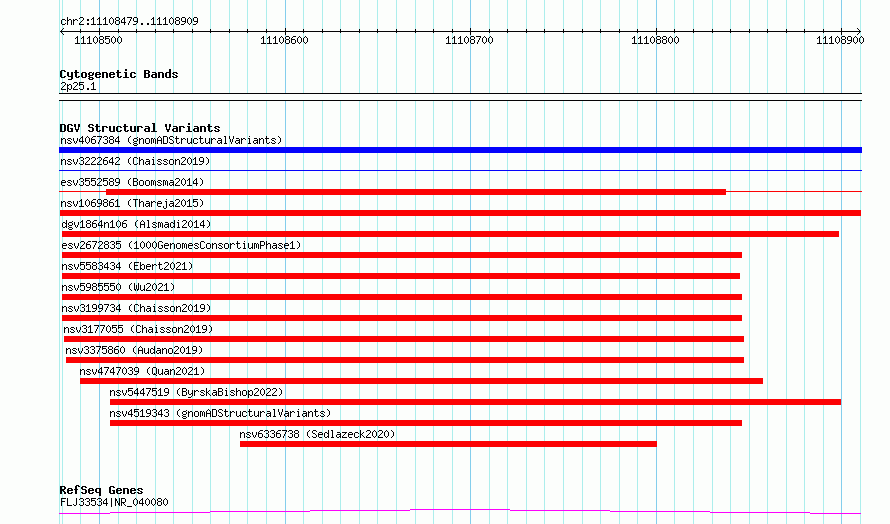890x524 pixels.
Task: Click the FLJ33534|NR_040080 gene label
Action: 114,502
